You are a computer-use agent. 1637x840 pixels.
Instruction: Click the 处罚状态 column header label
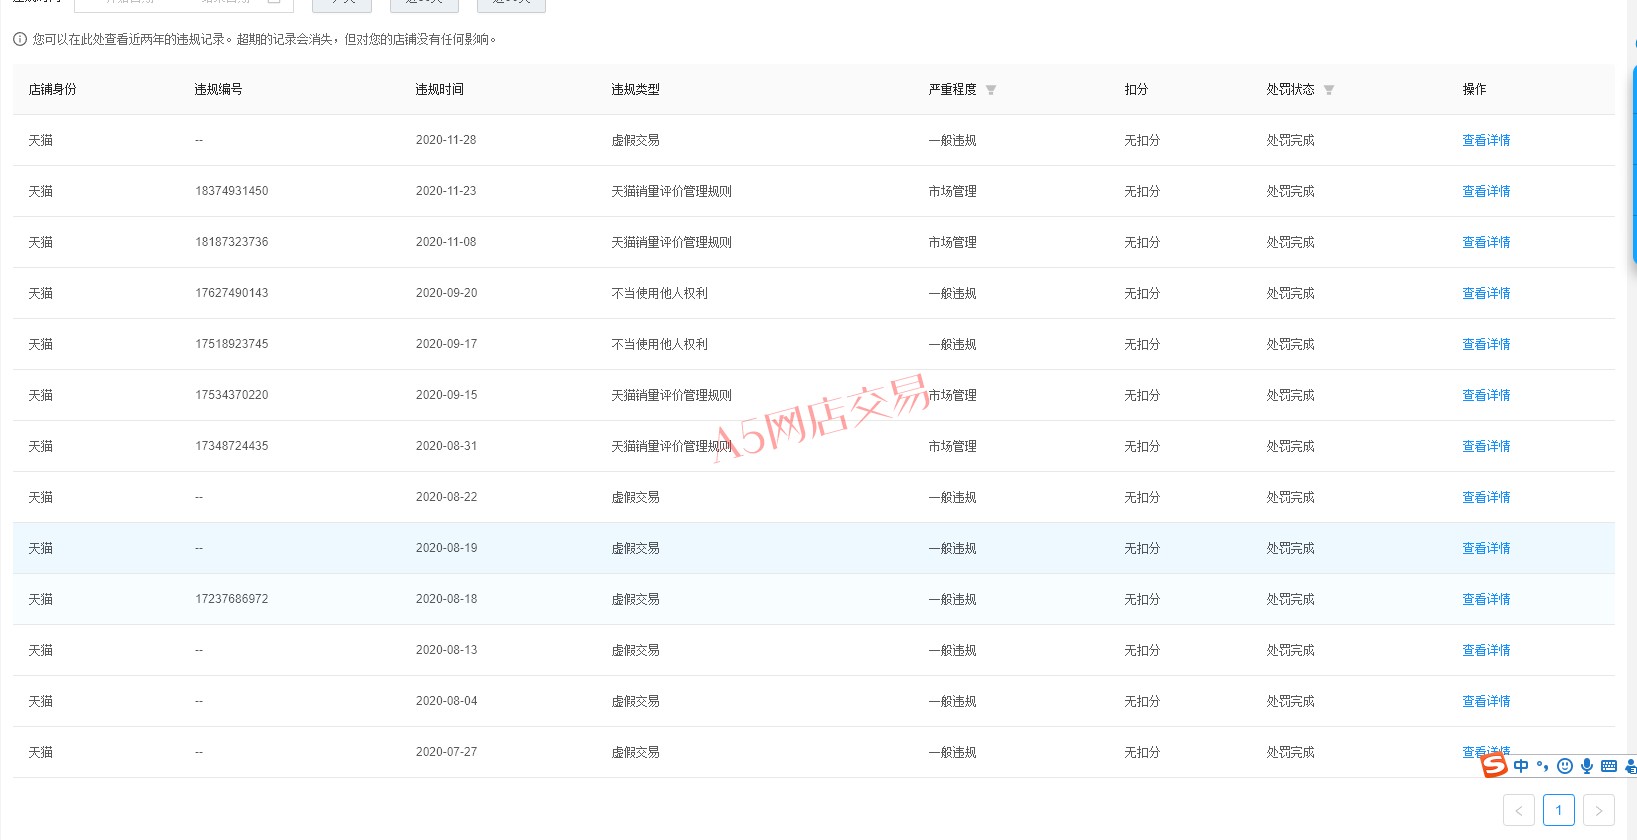(1291, 90)
